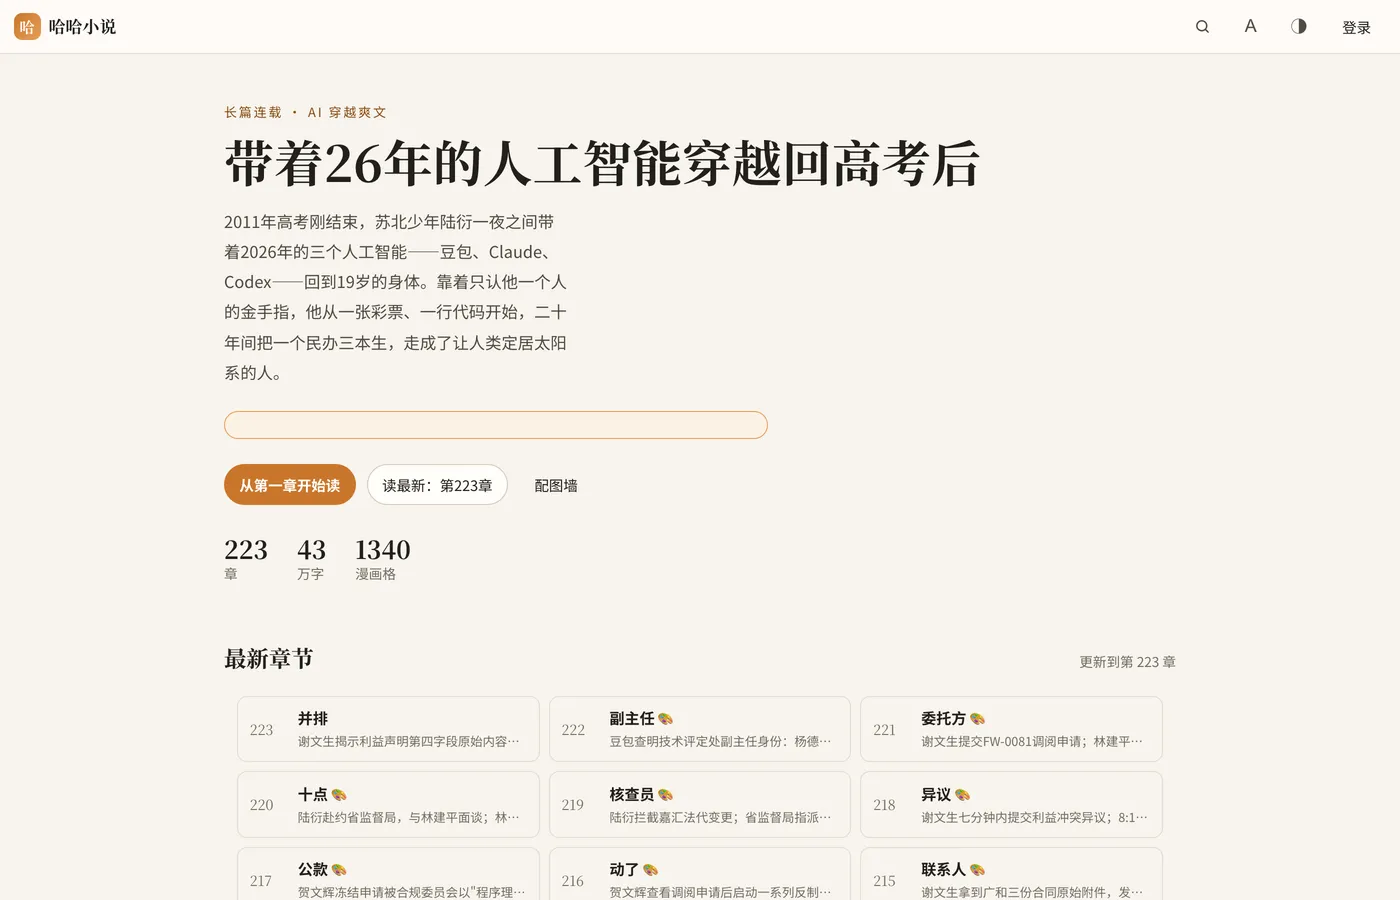Viewport: 1400px width, 900px height.
Task: Click the 1340 漫画格 stat
Action: click(x=383, y=559)
